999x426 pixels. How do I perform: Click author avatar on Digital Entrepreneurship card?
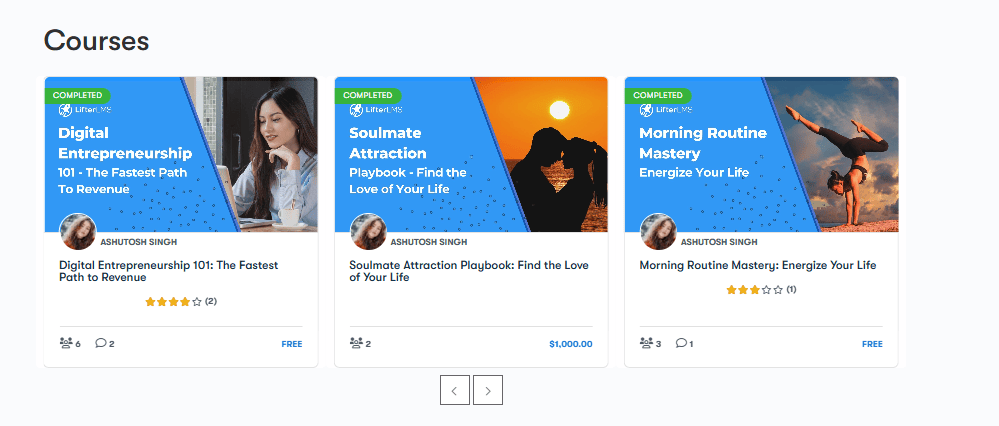(78, 232)
